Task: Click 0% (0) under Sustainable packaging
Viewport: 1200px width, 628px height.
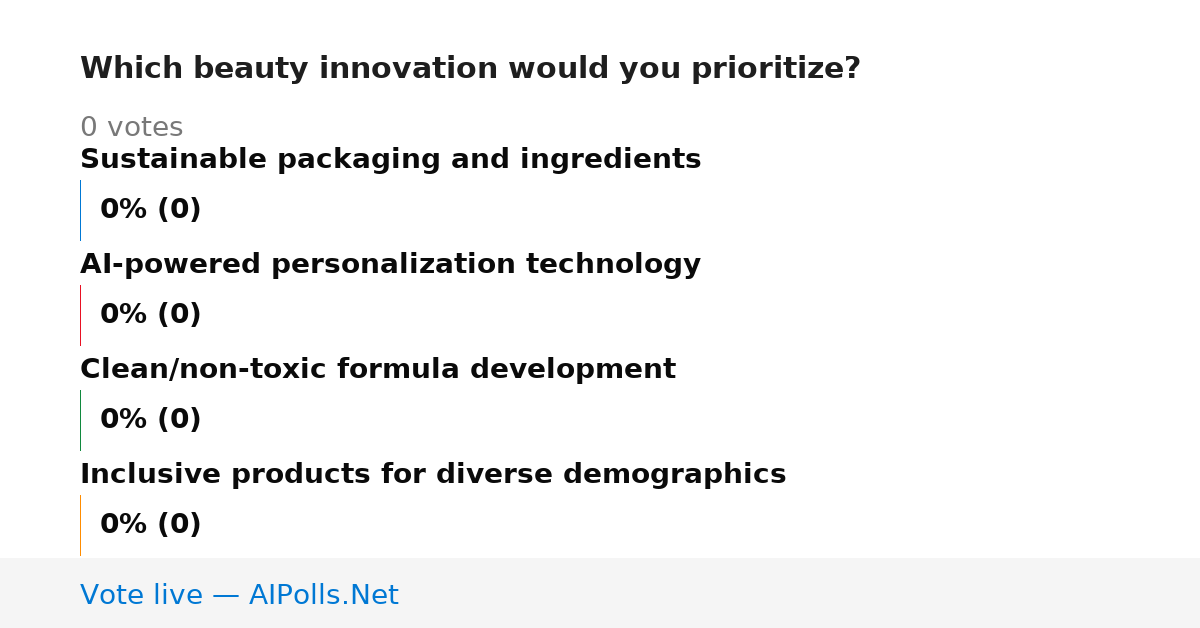Action: coord(150,210)
